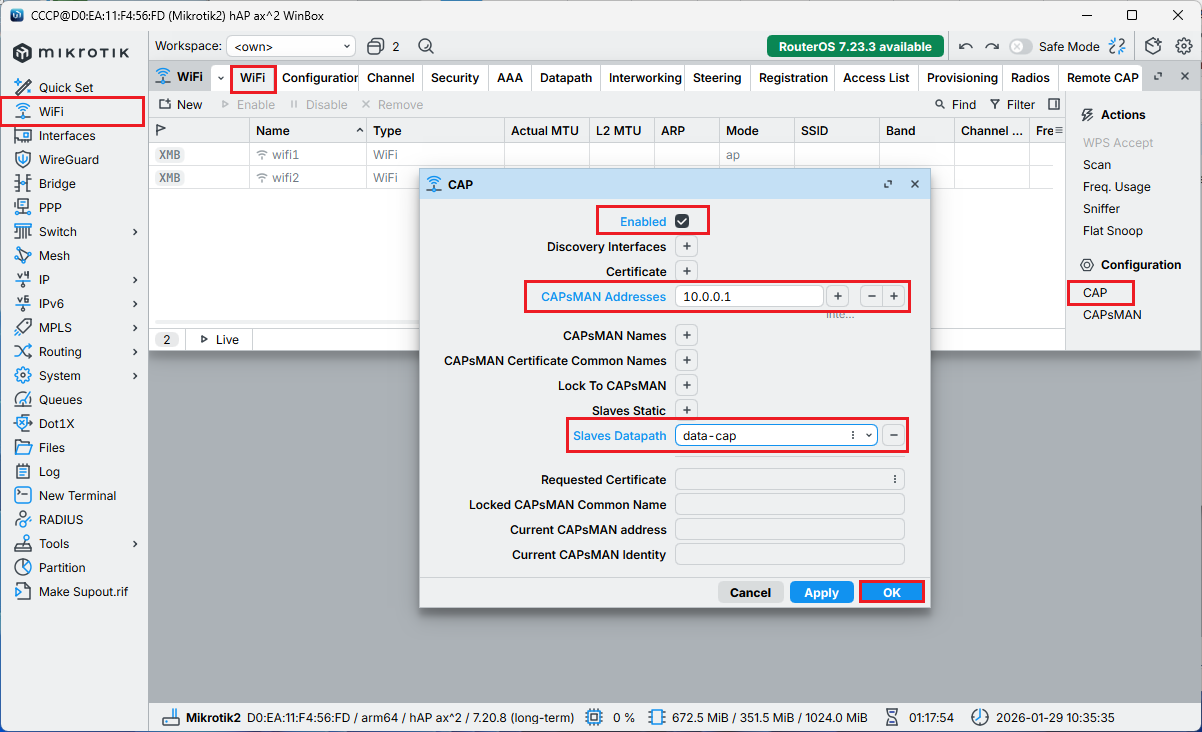Open the Remote CAP tab
Screen dimensions: 1202x732
coord(1102,77)
